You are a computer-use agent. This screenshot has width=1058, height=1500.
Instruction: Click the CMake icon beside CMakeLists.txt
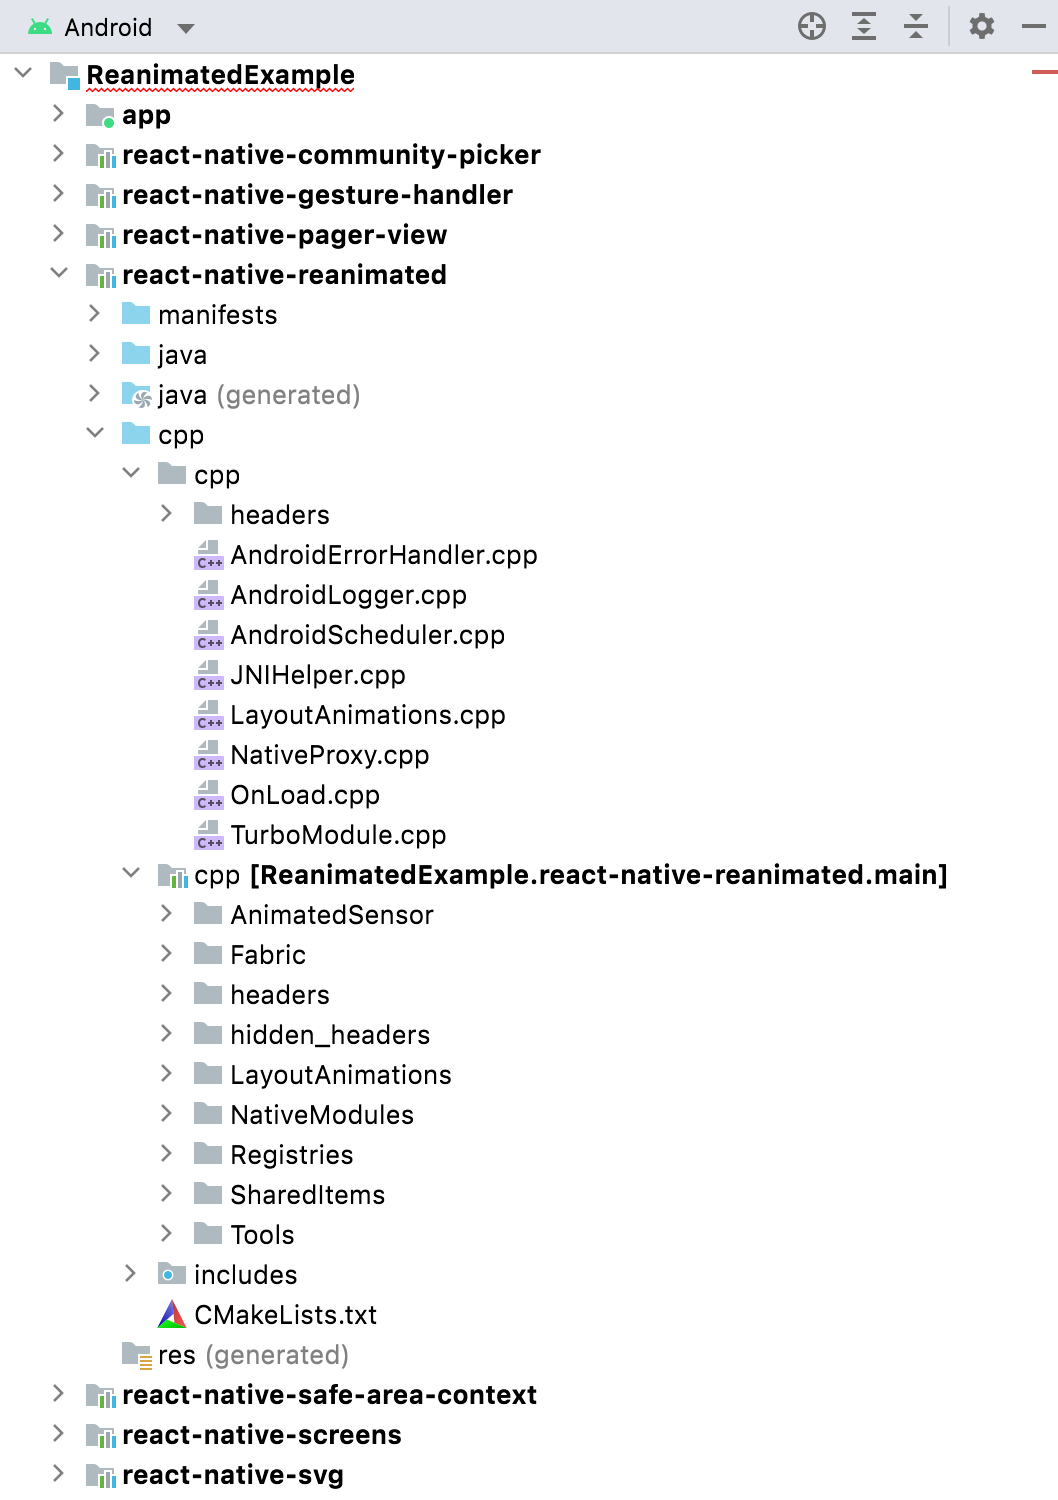tap(172, 1314)
